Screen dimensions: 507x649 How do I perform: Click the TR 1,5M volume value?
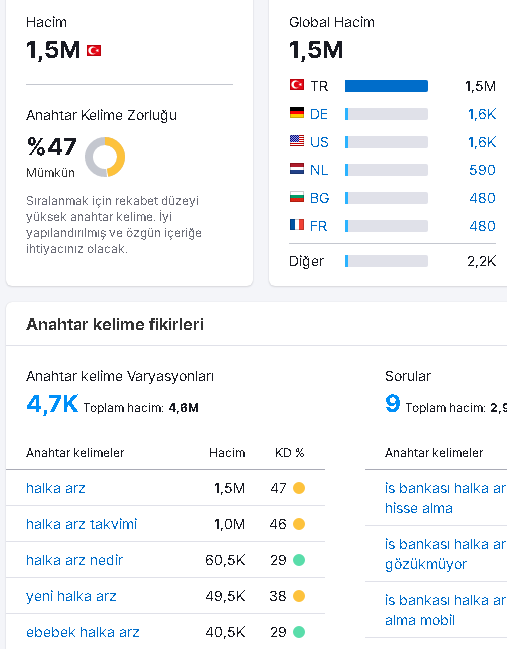pyautogui.click(x=481, y=86)
